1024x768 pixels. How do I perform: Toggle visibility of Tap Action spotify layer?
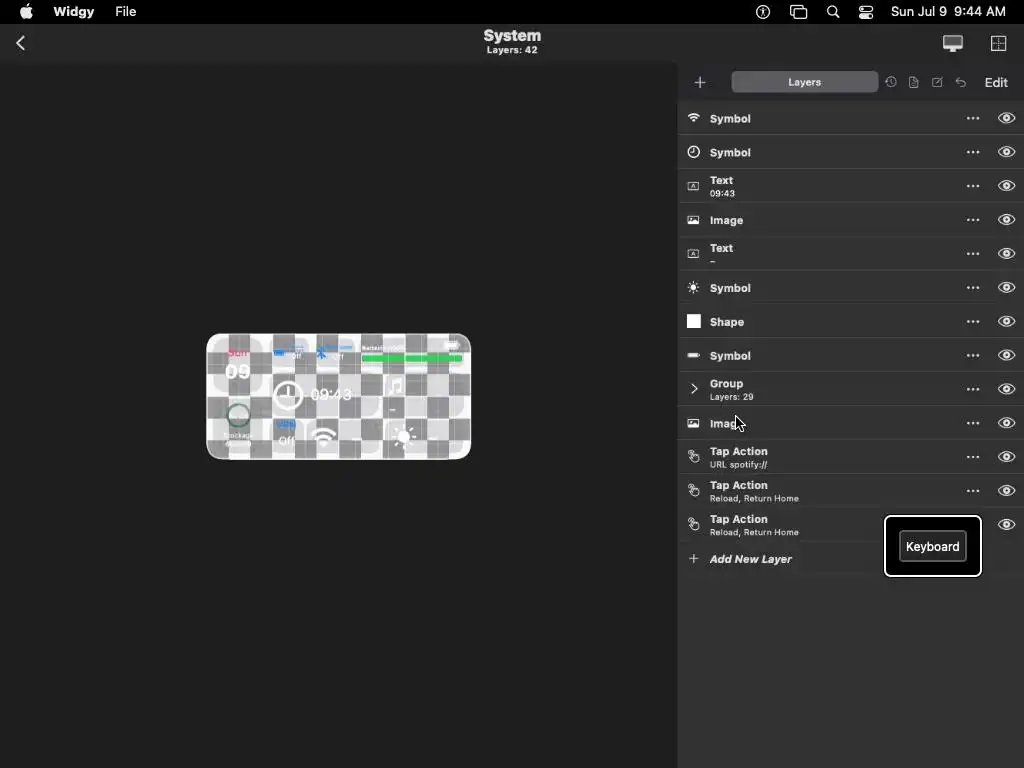pyautogui.click(x=1006, y=457)
